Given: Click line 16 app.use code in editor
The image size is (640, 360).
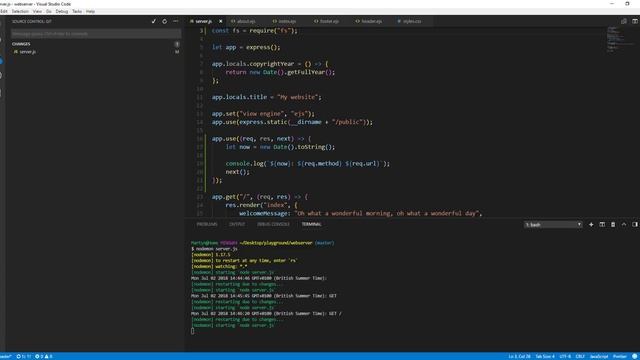Looking at the screenshot, I should (261, 139).
